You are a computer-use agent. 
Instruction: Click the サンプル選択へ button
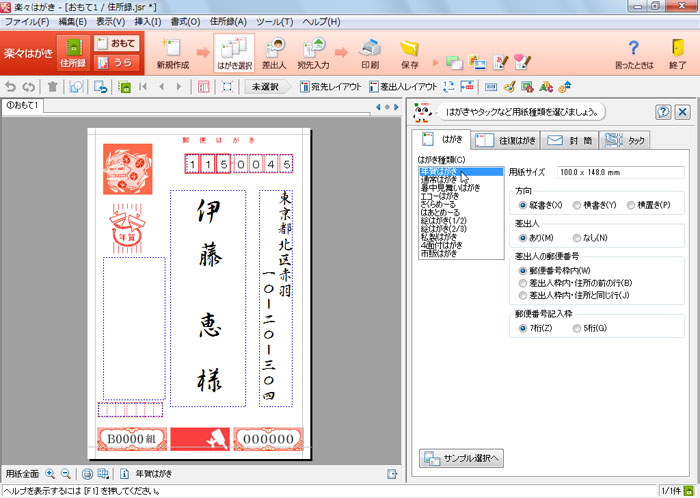[x=461, y=459]
